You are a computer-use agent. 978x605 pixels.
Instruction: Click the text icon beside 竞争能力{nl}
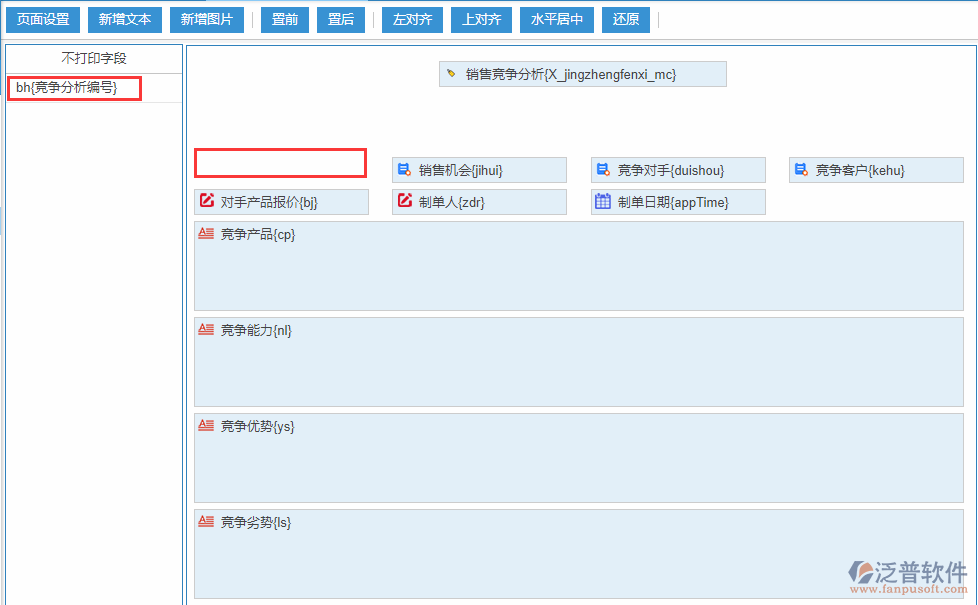206,329
